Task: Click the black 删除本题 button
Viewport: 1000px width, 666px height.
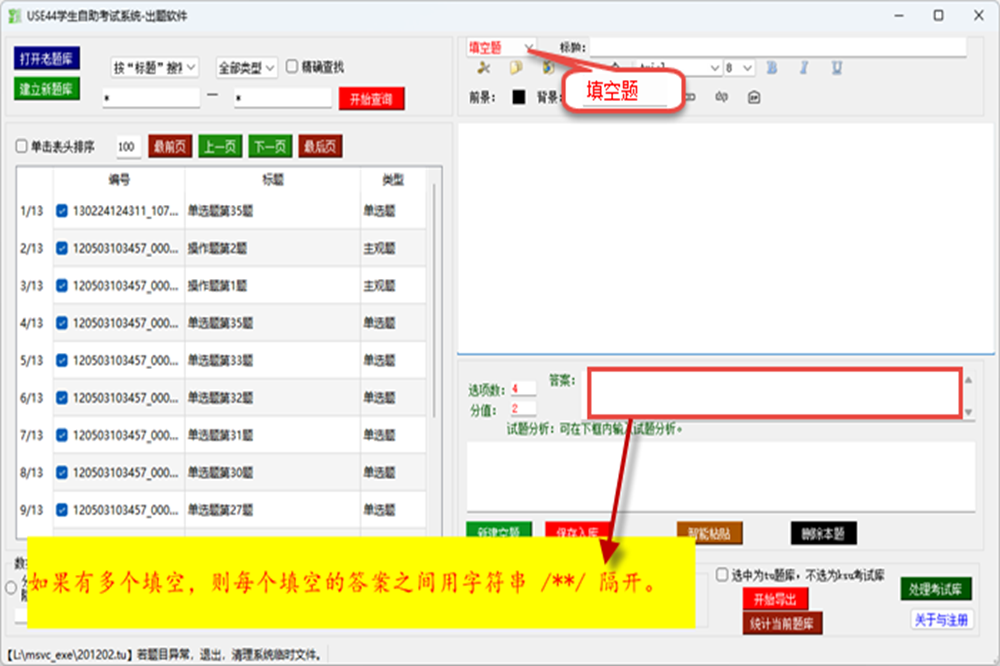Action: (x=823, y=533)
